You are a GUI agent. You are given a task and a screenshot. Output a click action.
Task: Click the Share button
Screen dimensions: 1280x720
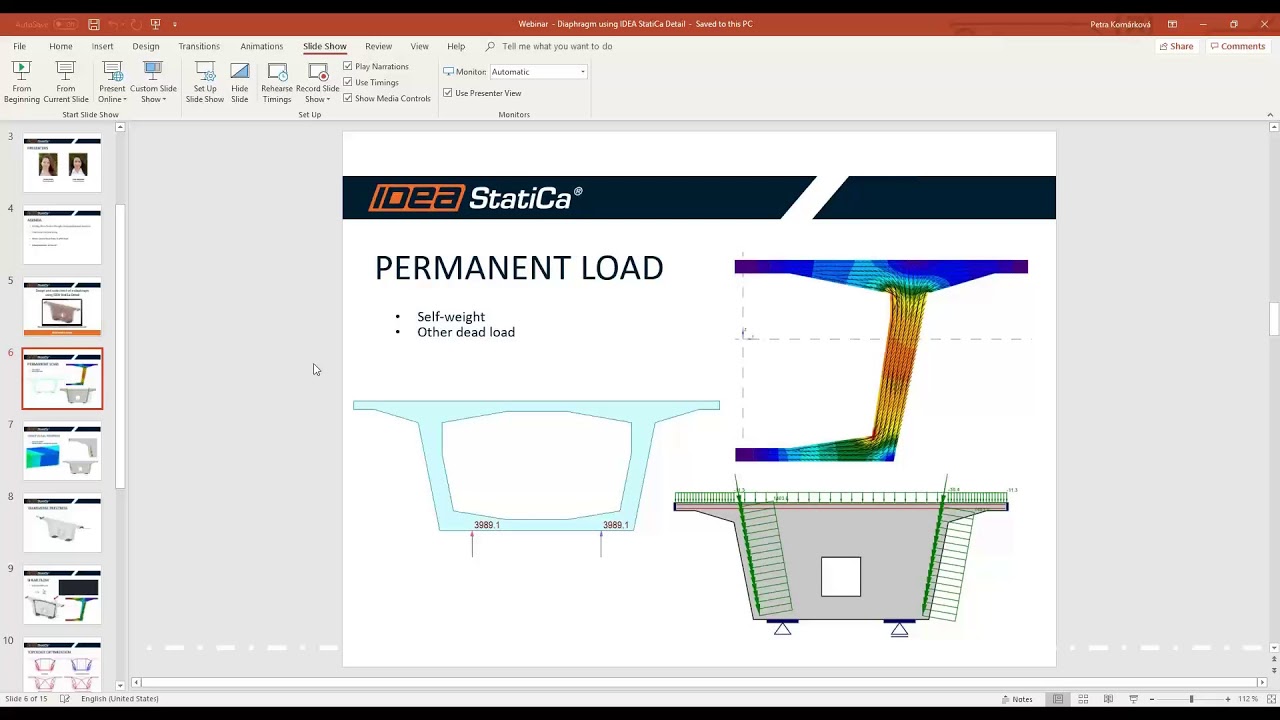tap(1175, 46)
